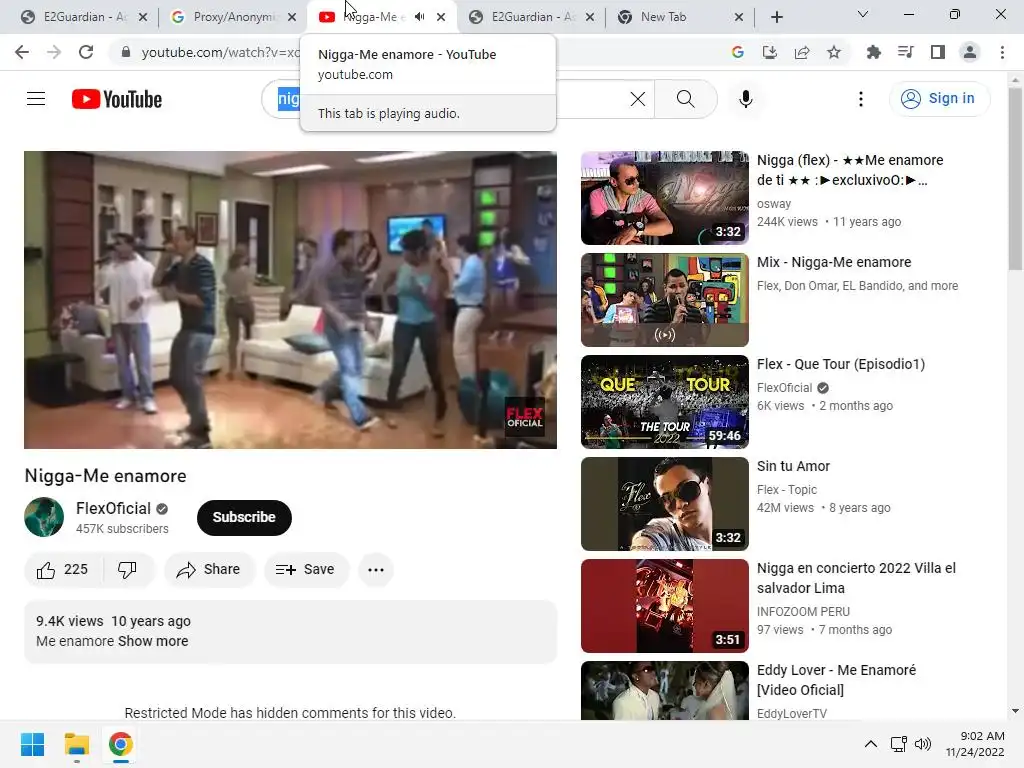1024x768 pixels.
Task: Go to the YouTube home logo
Action: point(117,99)
